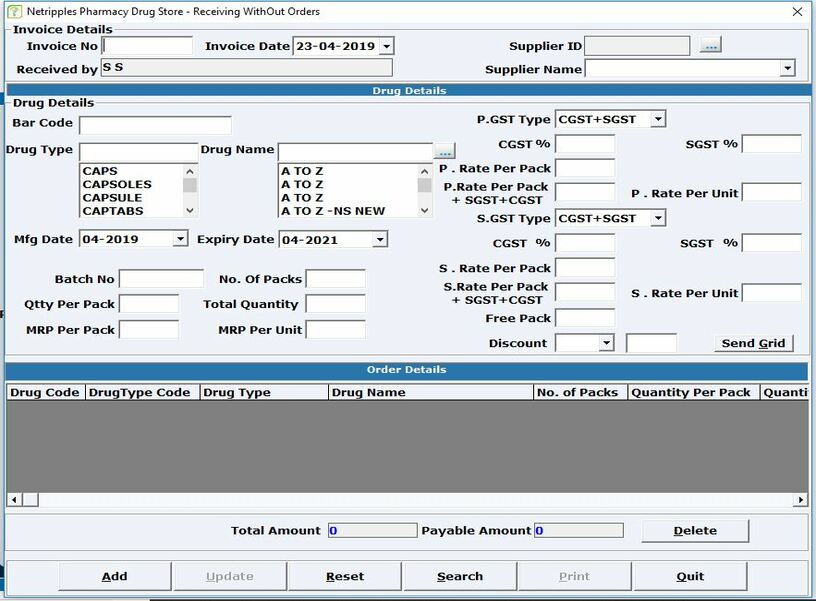Focus the MRP Per Unit field
Screen dimensions: 816x601
[x=335, y=329]
